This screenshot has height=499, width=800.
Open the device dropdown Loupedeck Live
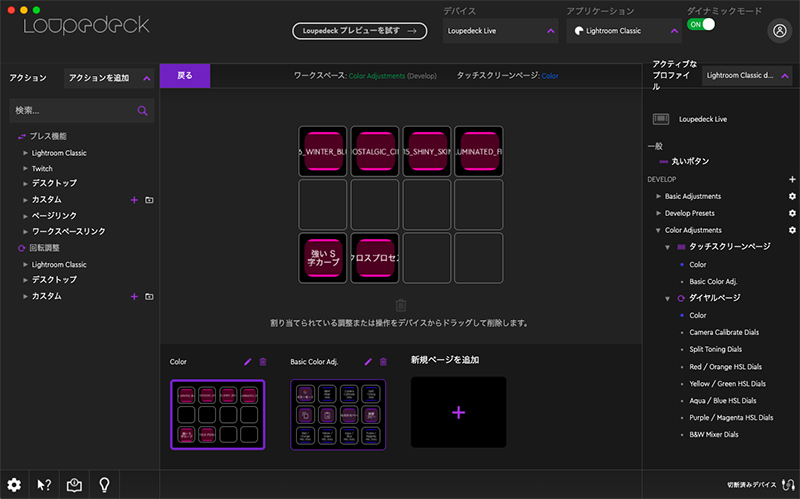pyautogui.click(x=500, y=31)
